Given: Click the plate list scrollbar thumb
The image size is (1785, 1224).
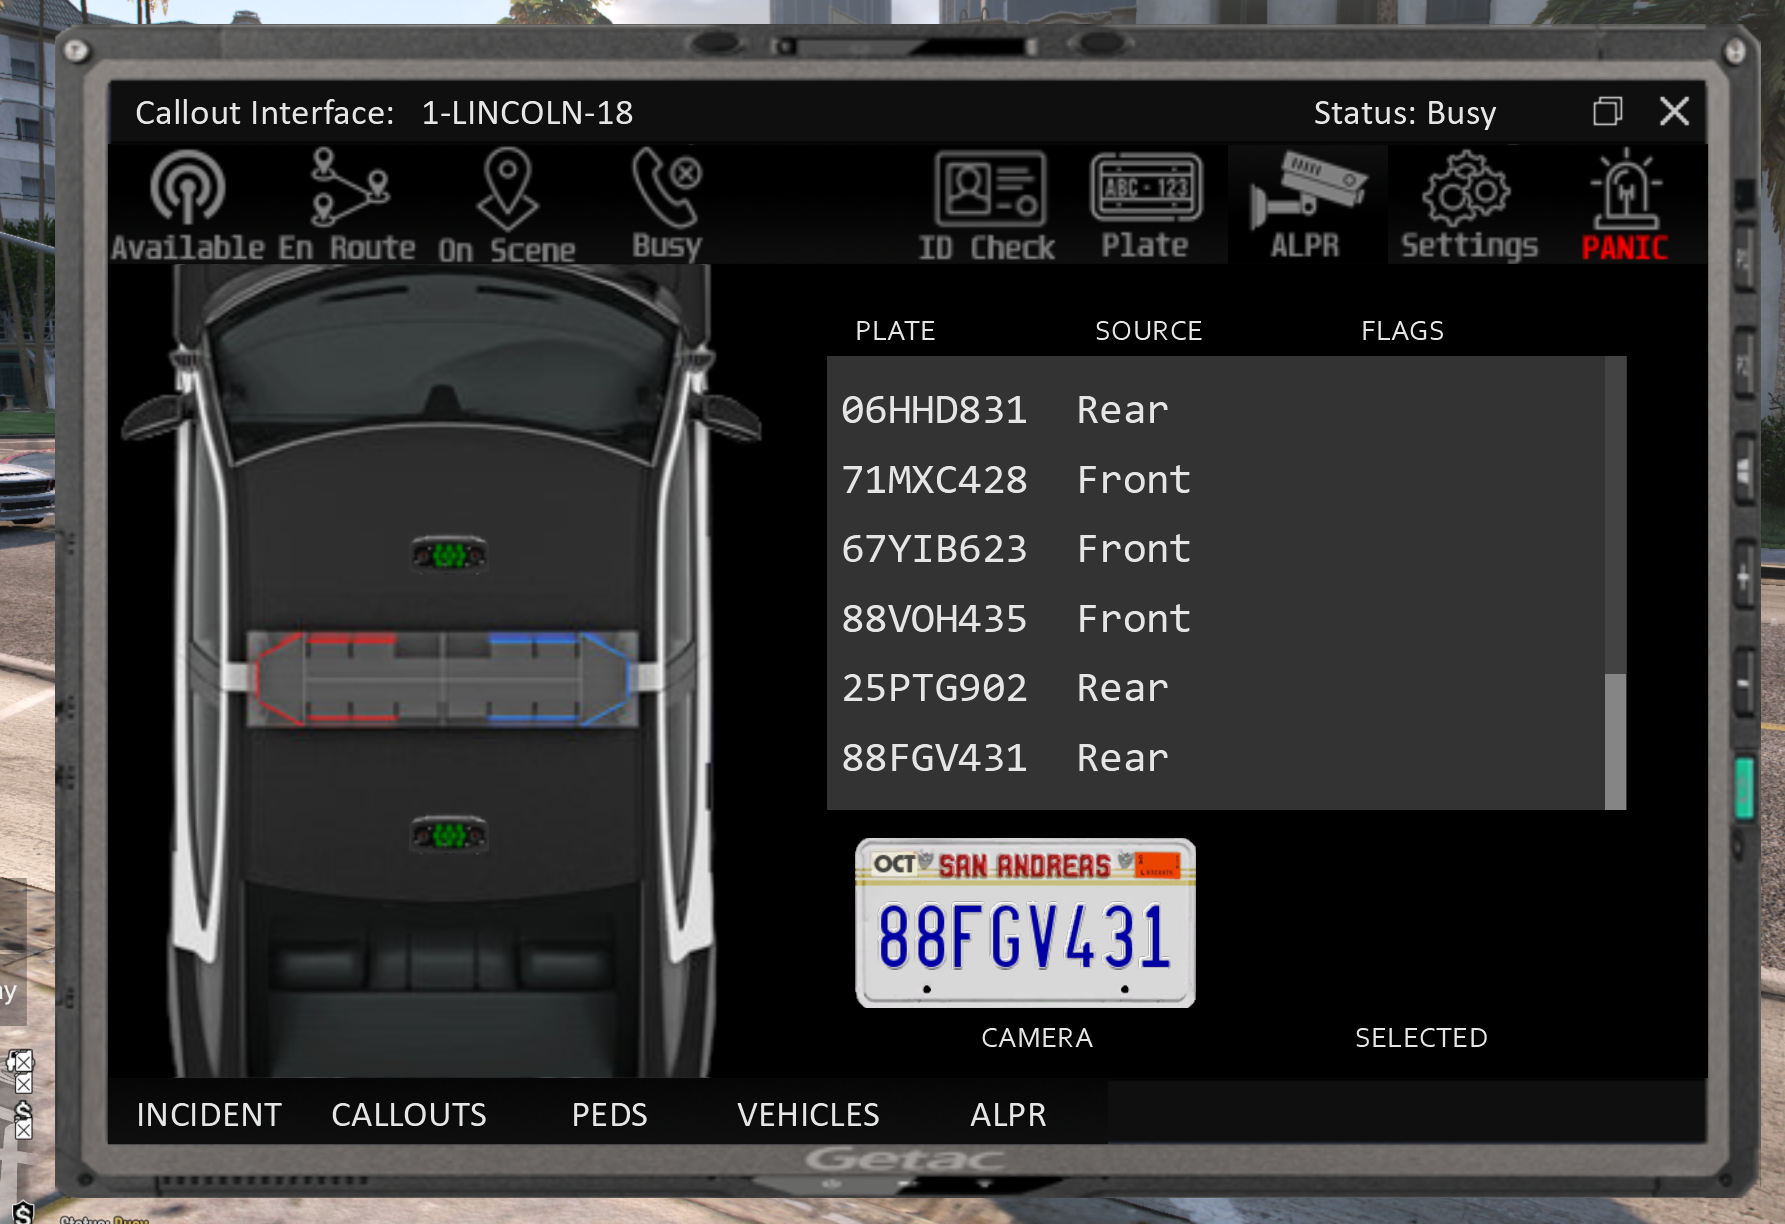Looking at the screenshot, I should (x=1614, y=740).
